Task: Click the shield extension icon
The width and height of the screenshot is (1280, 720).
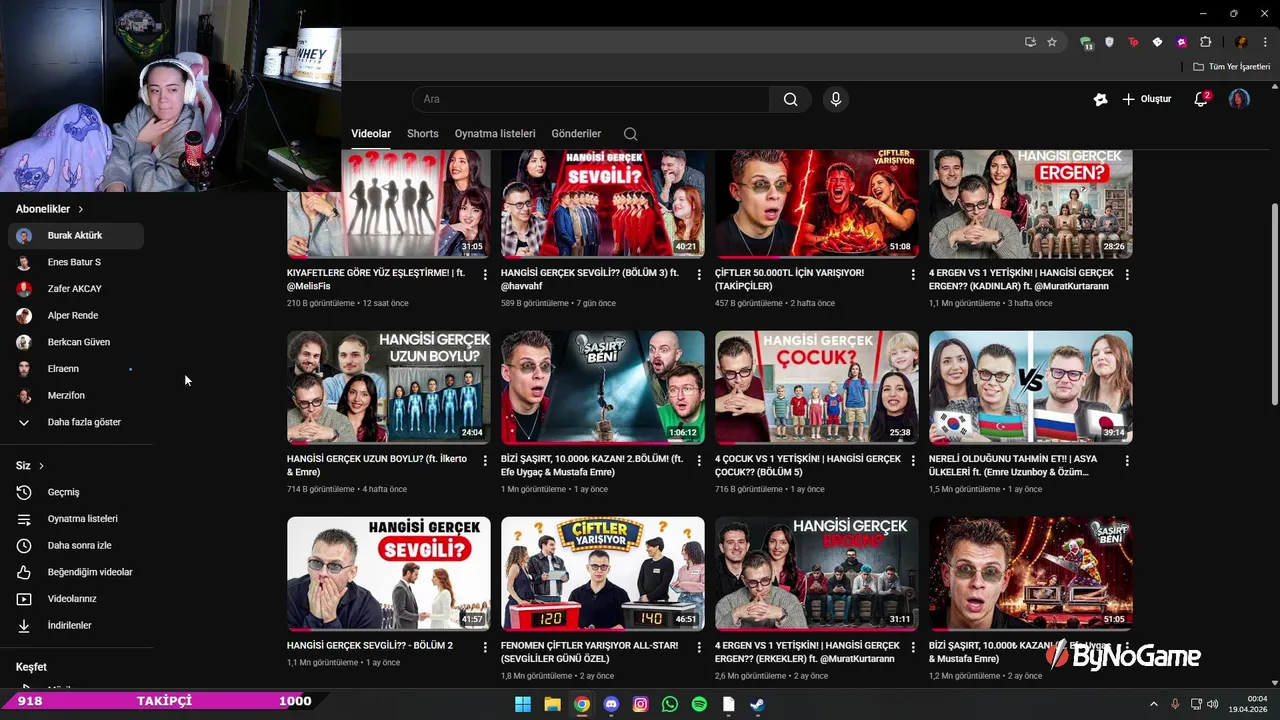Action: tap(1109, 42)
